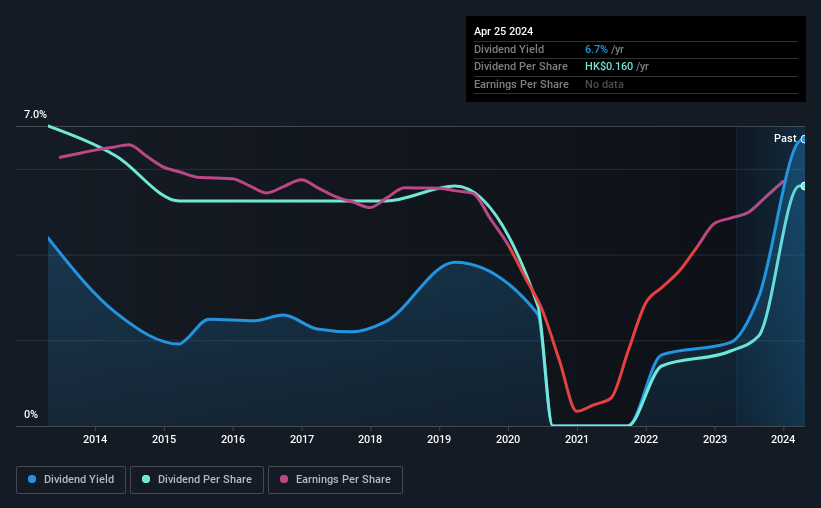Image resolution: width=821 pixels, height=508 pixels.
Task: Toggle the Earnings Per Share legend button
Action: click(335, 479)
